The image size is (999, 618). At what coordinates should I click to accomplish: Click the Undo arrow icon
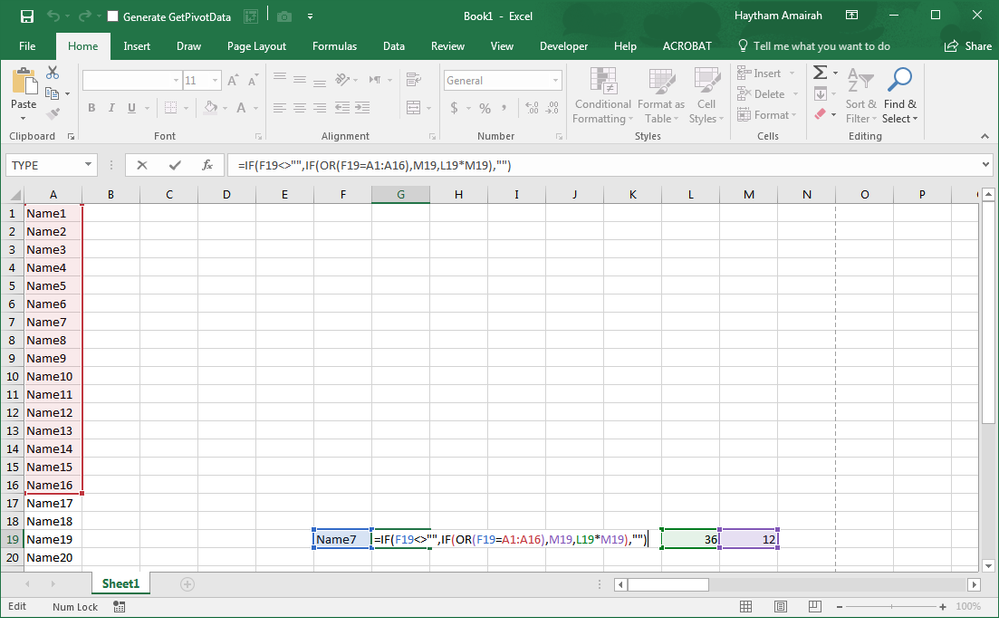click(54, 17)
